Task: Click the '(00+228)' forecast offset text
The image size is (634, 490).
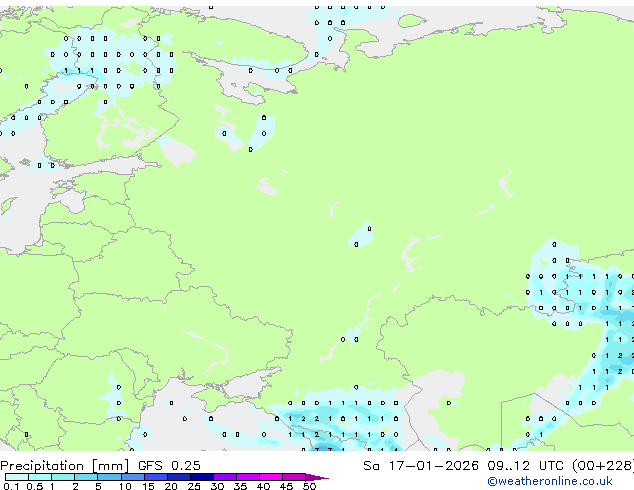Action: [x=603, y=466]
